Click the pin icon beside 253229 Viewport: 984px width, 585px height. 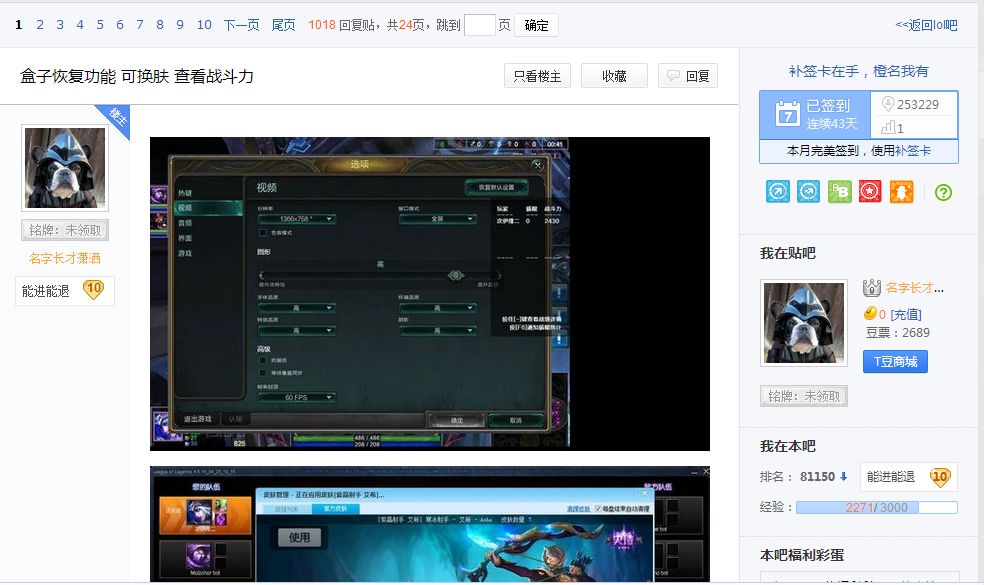887,104
